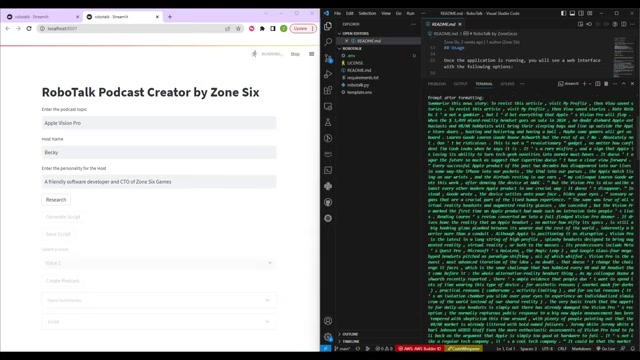Click the AWS Builder ID status item
Screen dimensions: 640x360
click(420, 349)
